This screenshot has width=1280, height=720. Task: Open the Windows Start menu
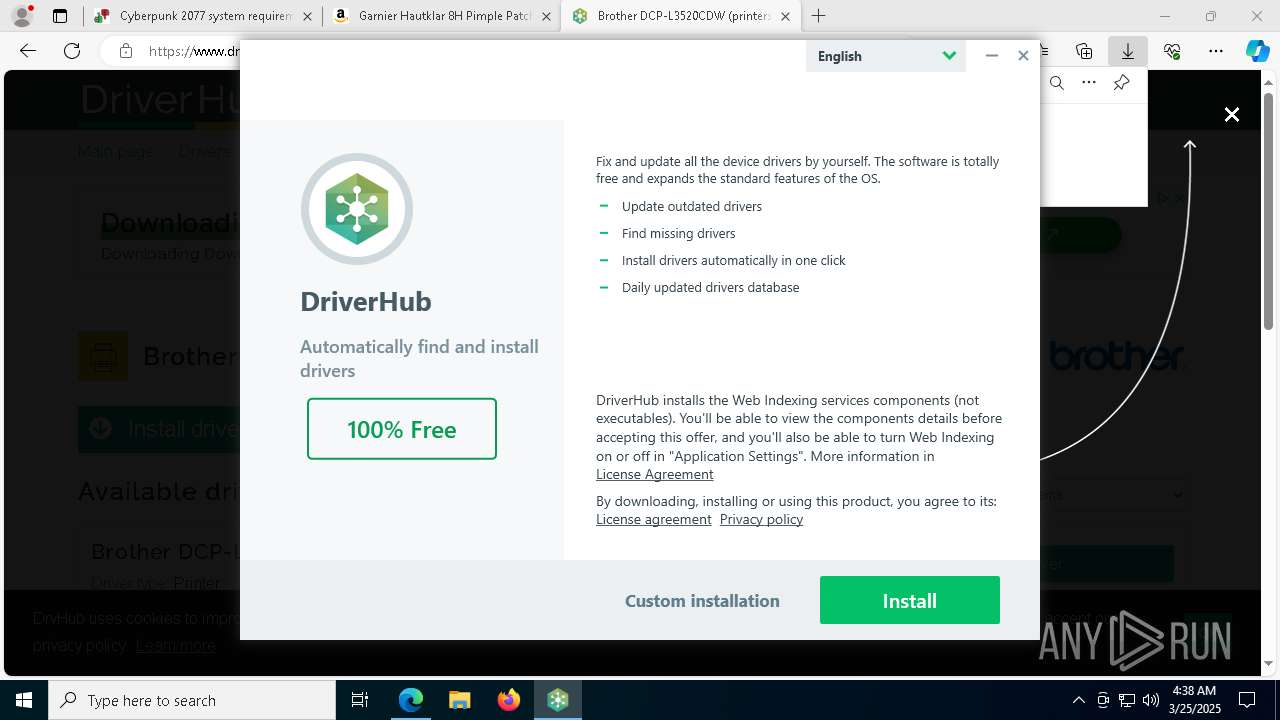coord(24,700)
